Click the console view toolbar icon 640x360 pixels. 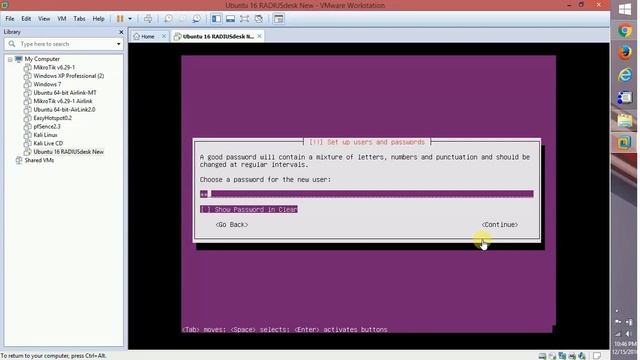(x=279, y=19)
